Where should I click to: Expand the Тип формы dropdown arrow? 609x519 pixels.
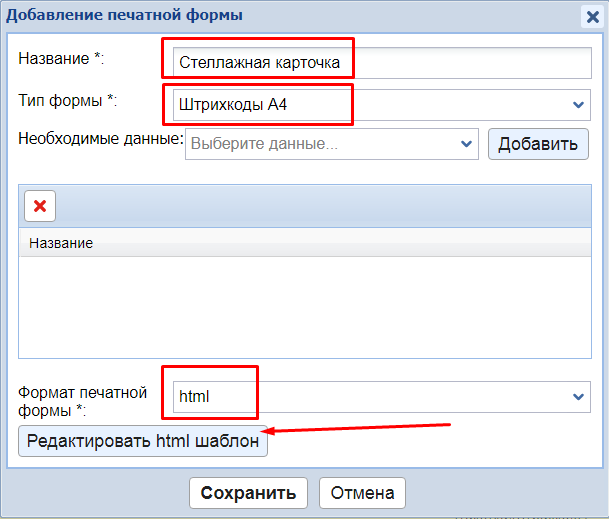tap(579, 104)
